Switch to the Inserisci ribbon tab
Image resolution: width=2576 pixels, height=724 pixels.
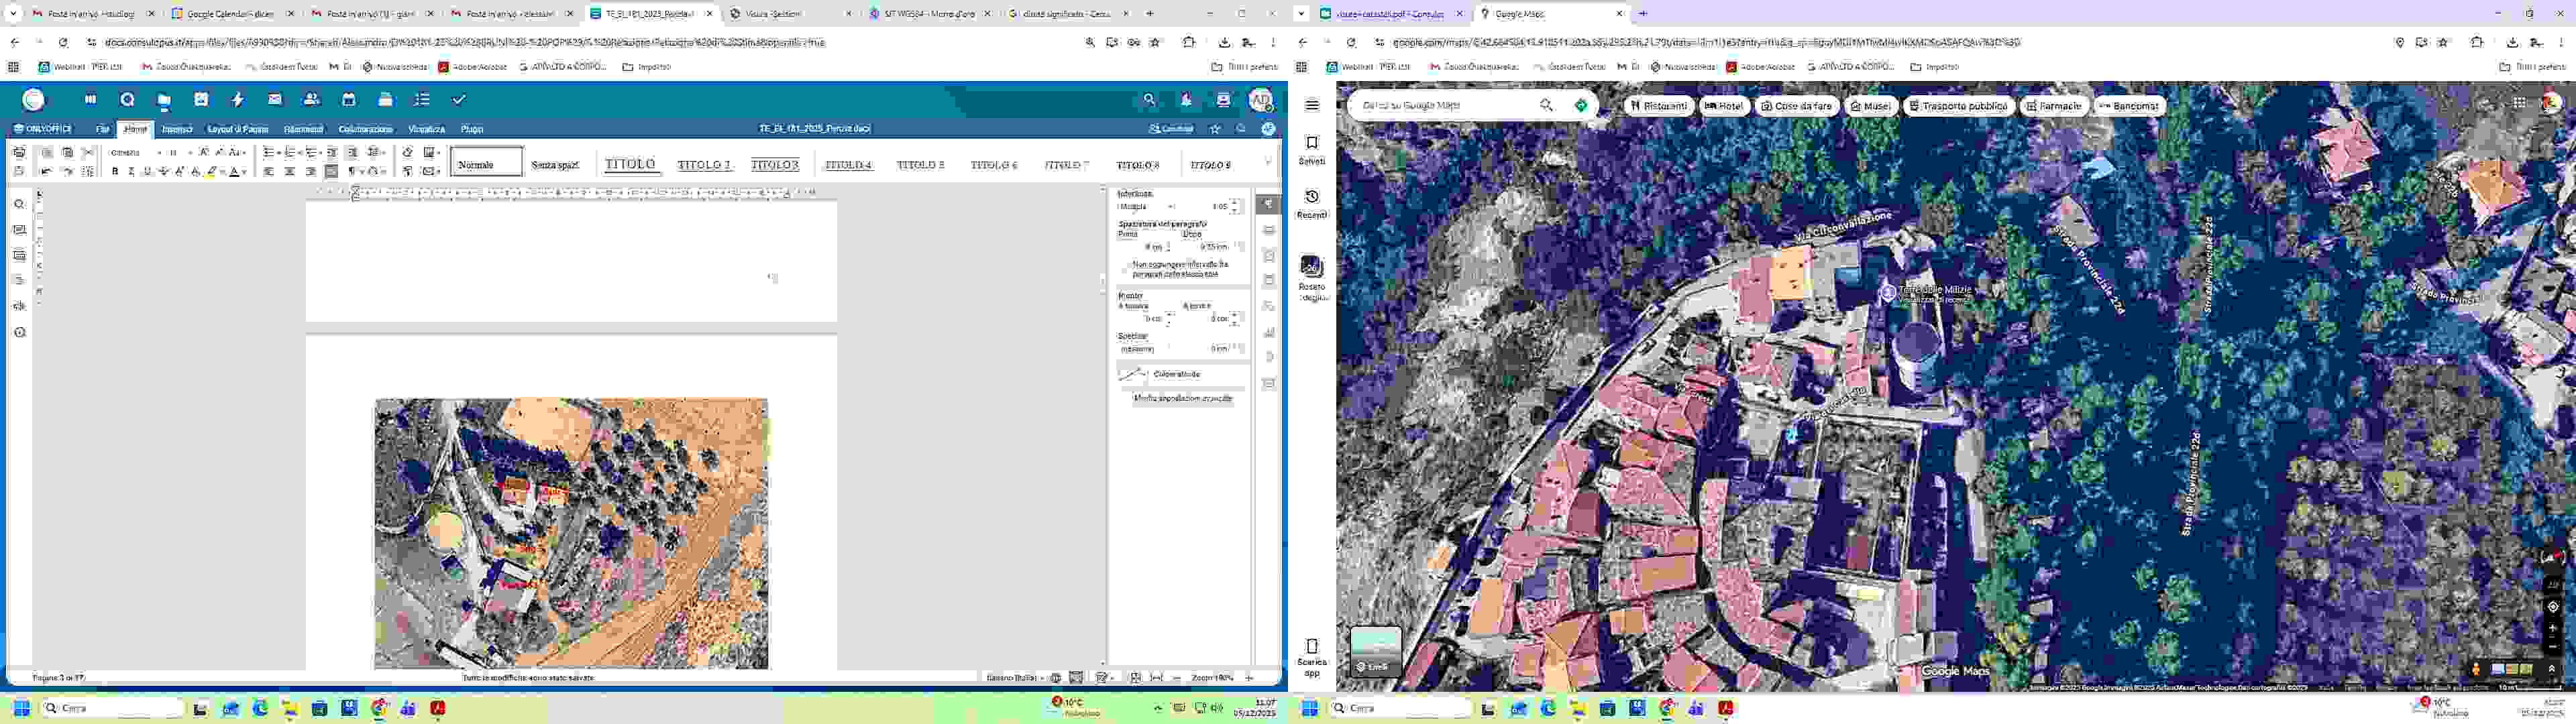click(177, 129)
